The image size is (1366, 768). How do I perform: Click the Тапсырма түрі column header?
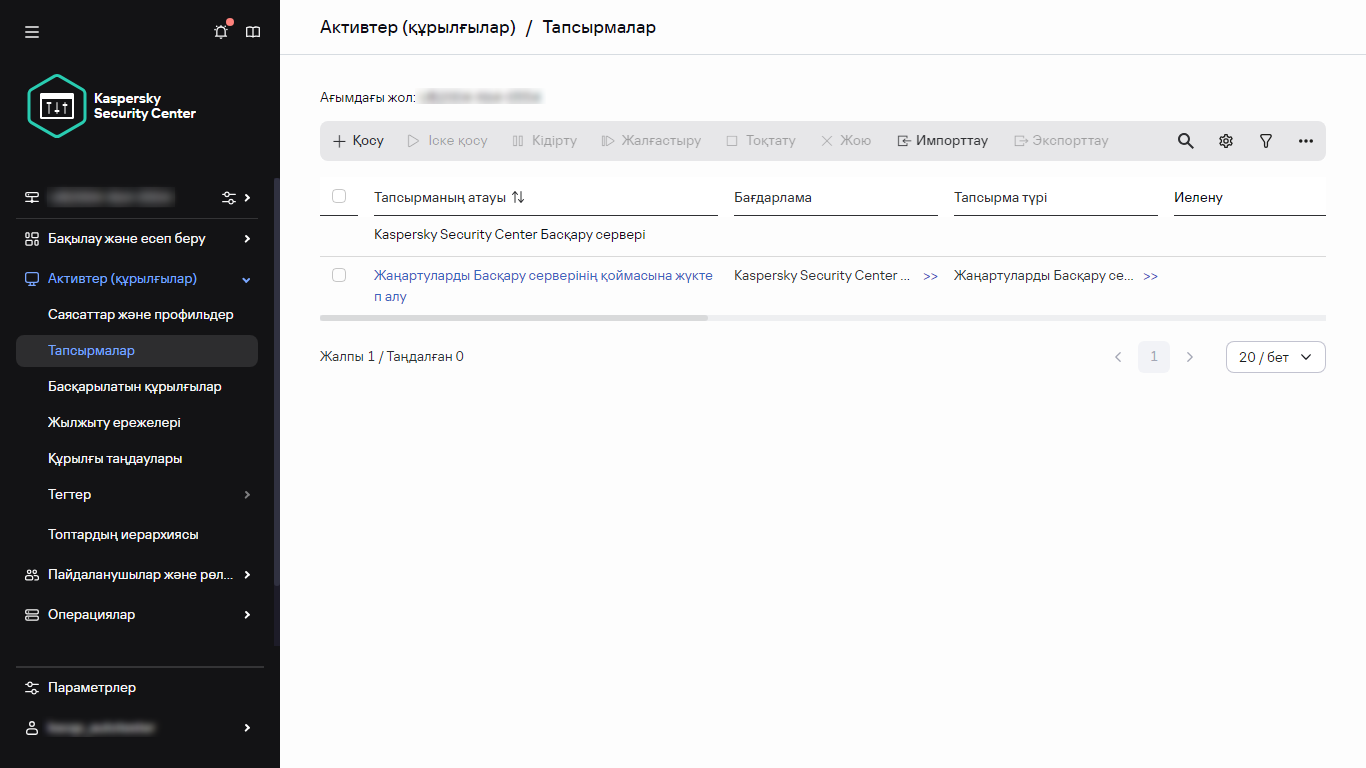tap(1001, 197)
